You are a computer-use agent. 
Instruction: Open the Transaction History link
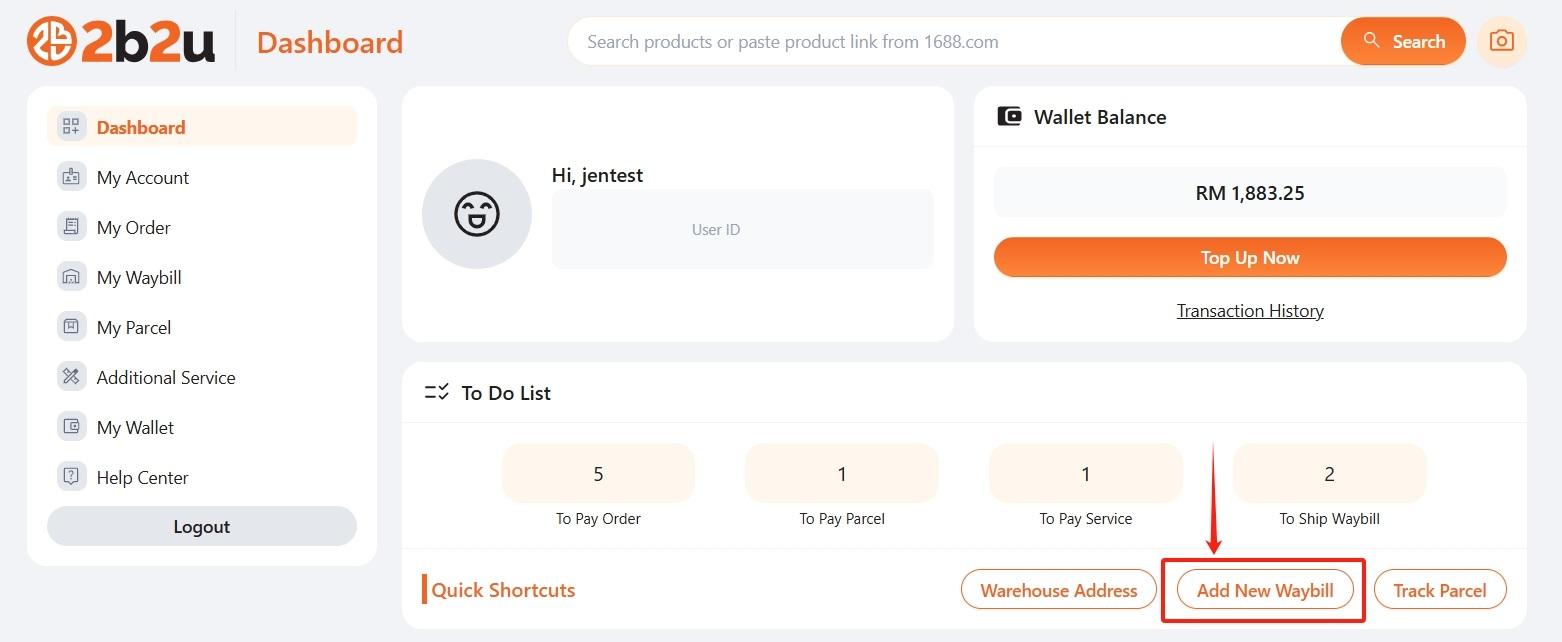click(x=1250, y=311)
